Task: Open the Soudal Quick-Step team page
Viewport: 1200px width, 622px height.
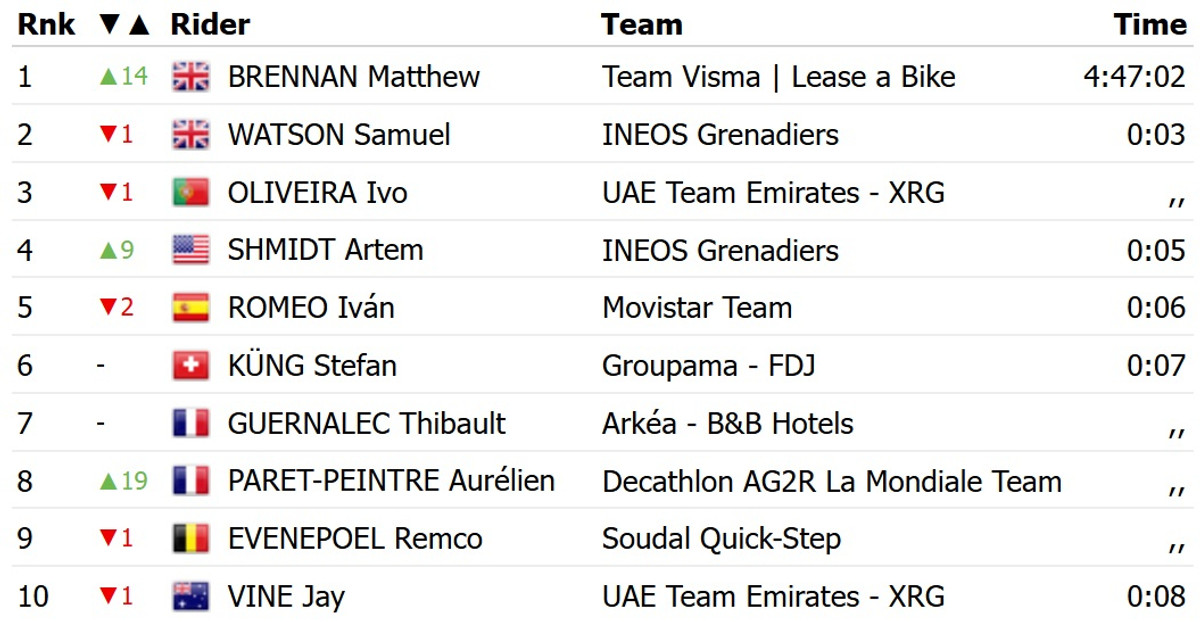Action: (x=721, y=539)
